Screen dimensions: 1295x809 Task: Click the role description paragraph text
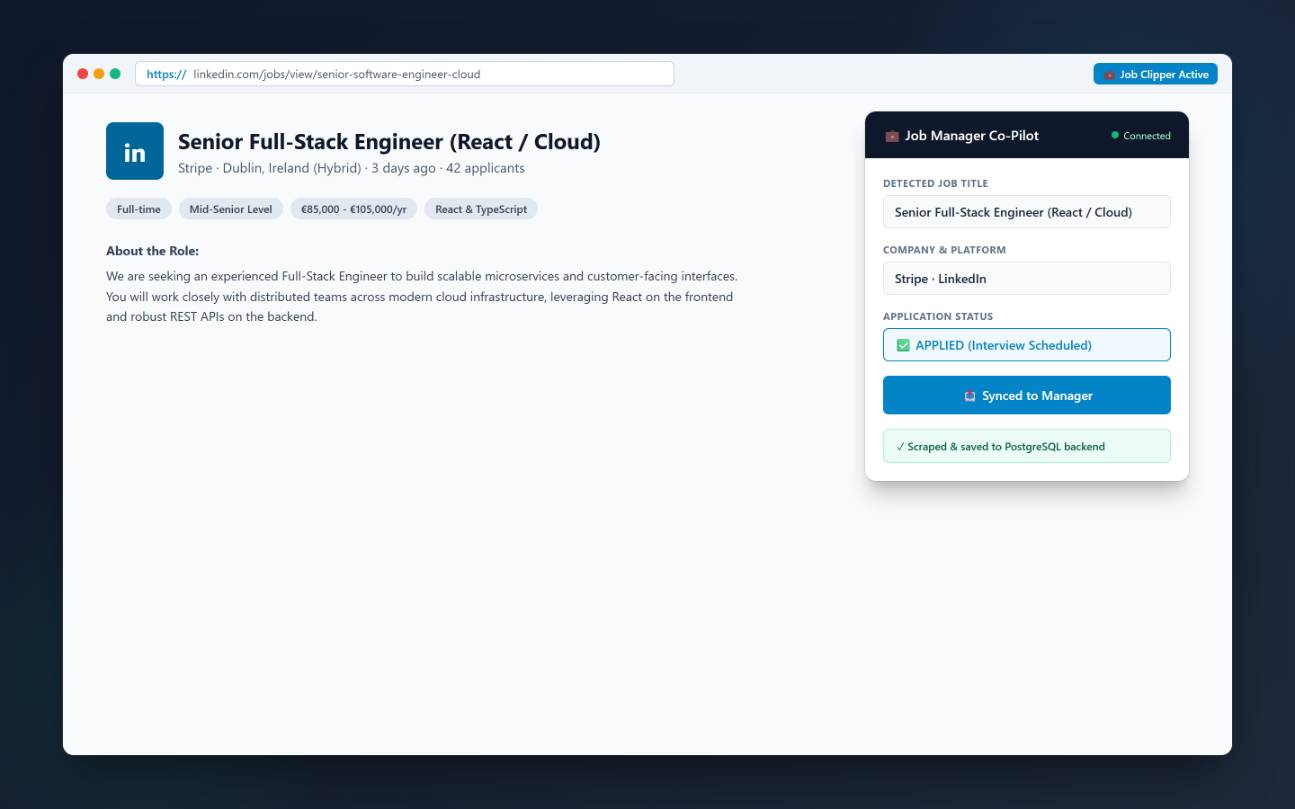422,296
